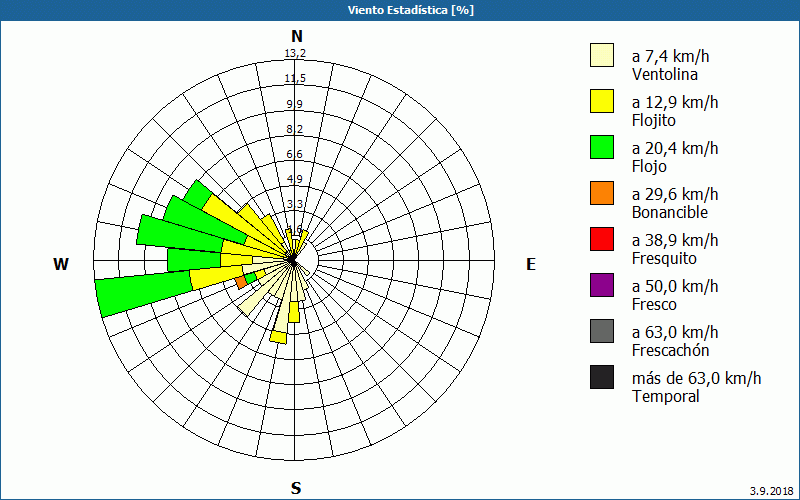Click the 4,9 scale value

point(294,179)
